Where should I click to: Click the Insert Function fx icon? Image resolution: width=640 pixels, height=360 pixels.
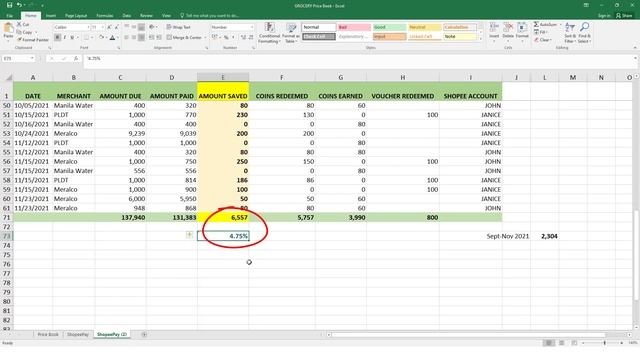(76, 58)
